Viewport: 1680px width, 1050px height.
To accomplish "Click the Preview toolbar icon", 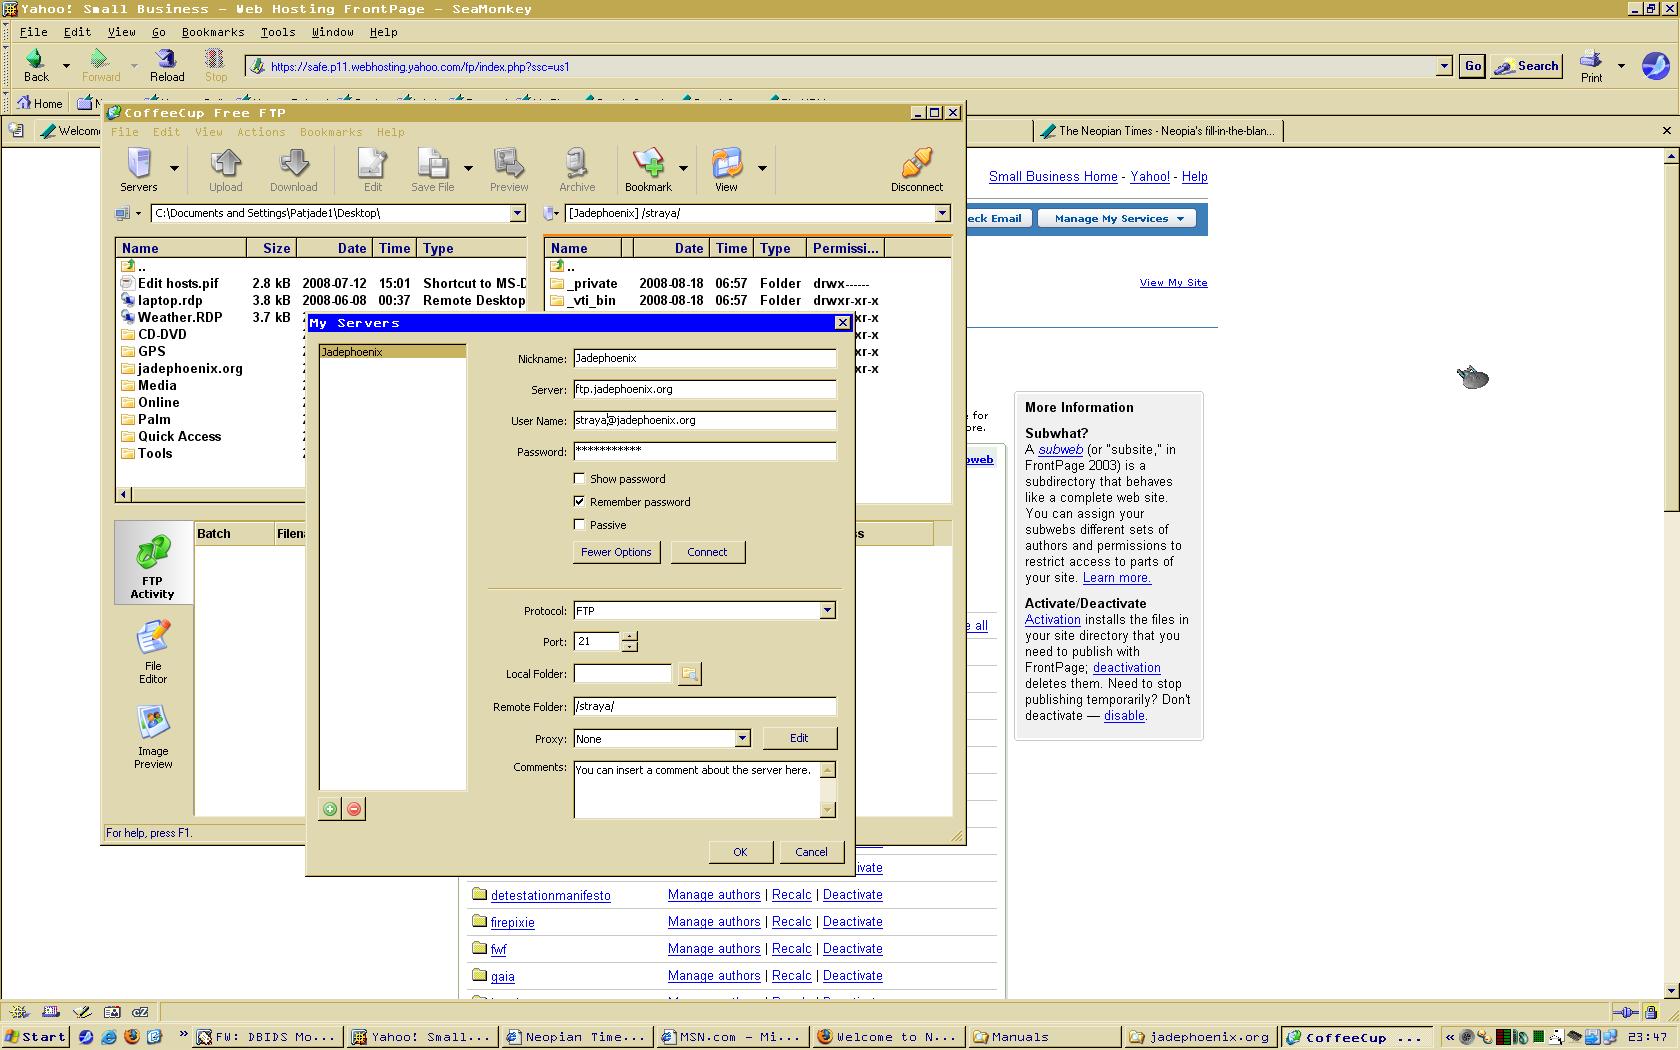I will 509,169.
